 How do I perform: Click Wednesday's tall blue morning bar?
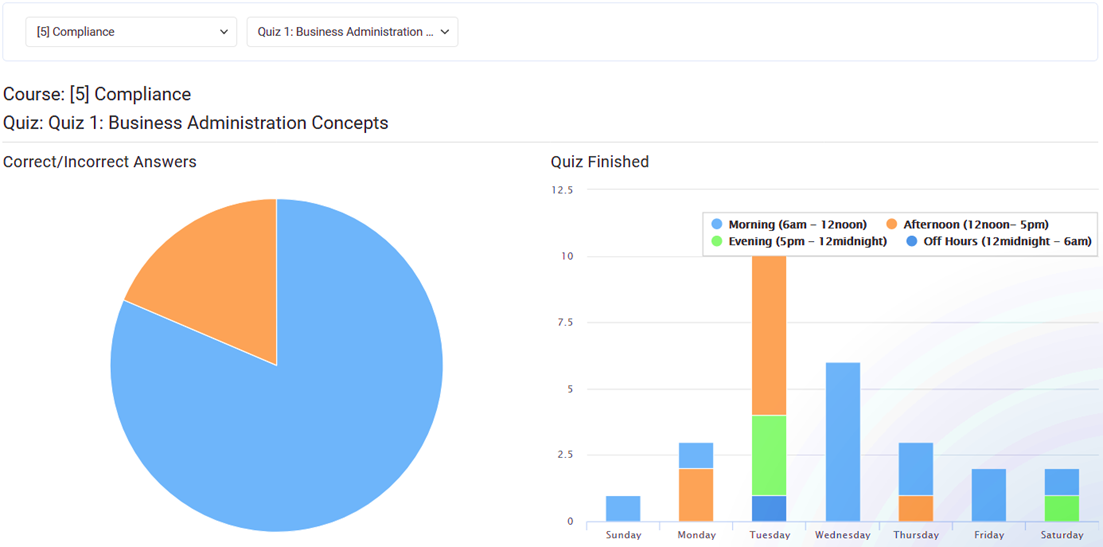tap(843, 441)
